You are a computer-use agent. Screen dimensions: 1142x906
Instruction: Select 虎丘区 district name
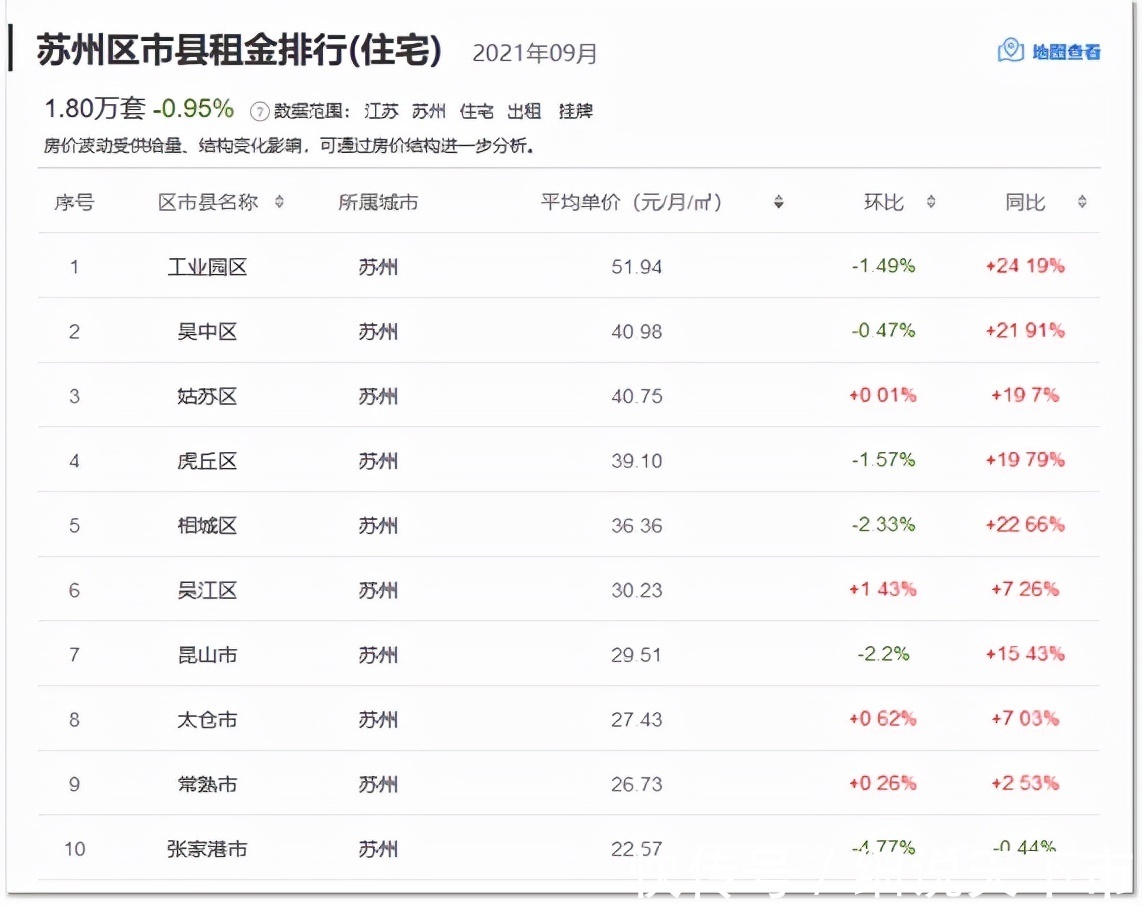(208, 461)
